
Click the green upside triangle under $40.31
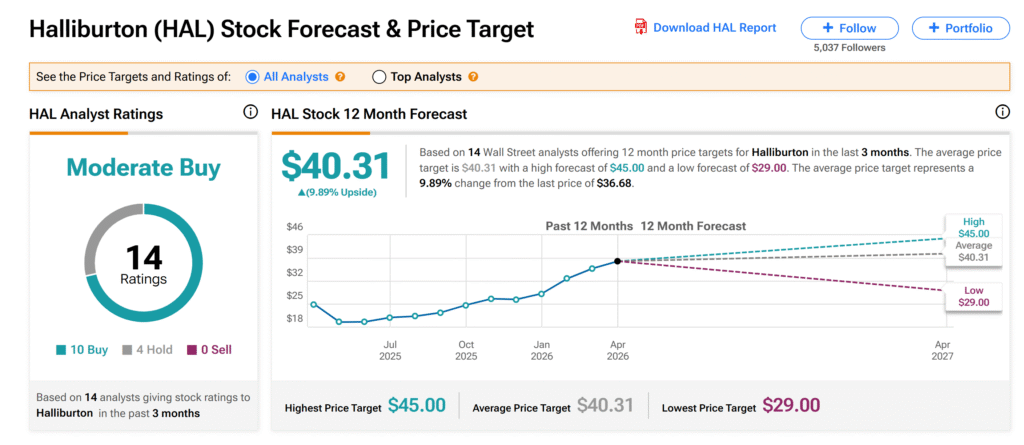point(286,190)
